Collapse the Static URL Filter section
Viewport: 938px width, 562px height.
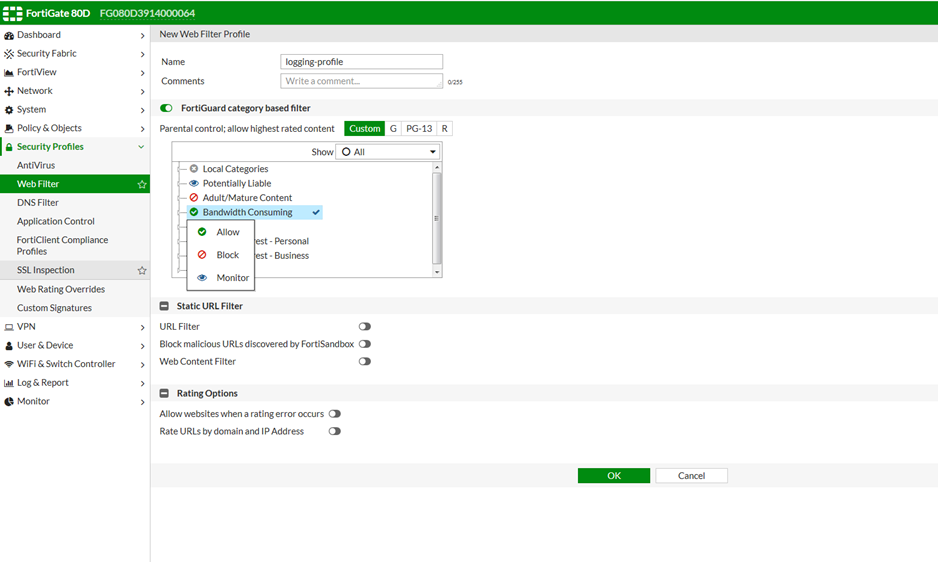coord(164,306)
